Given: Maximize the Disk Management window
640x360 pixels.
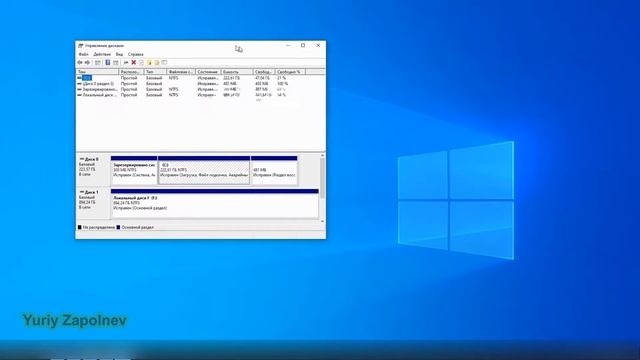Looking at the screenshot, I should pyautogui.click(x=303, y=45).
